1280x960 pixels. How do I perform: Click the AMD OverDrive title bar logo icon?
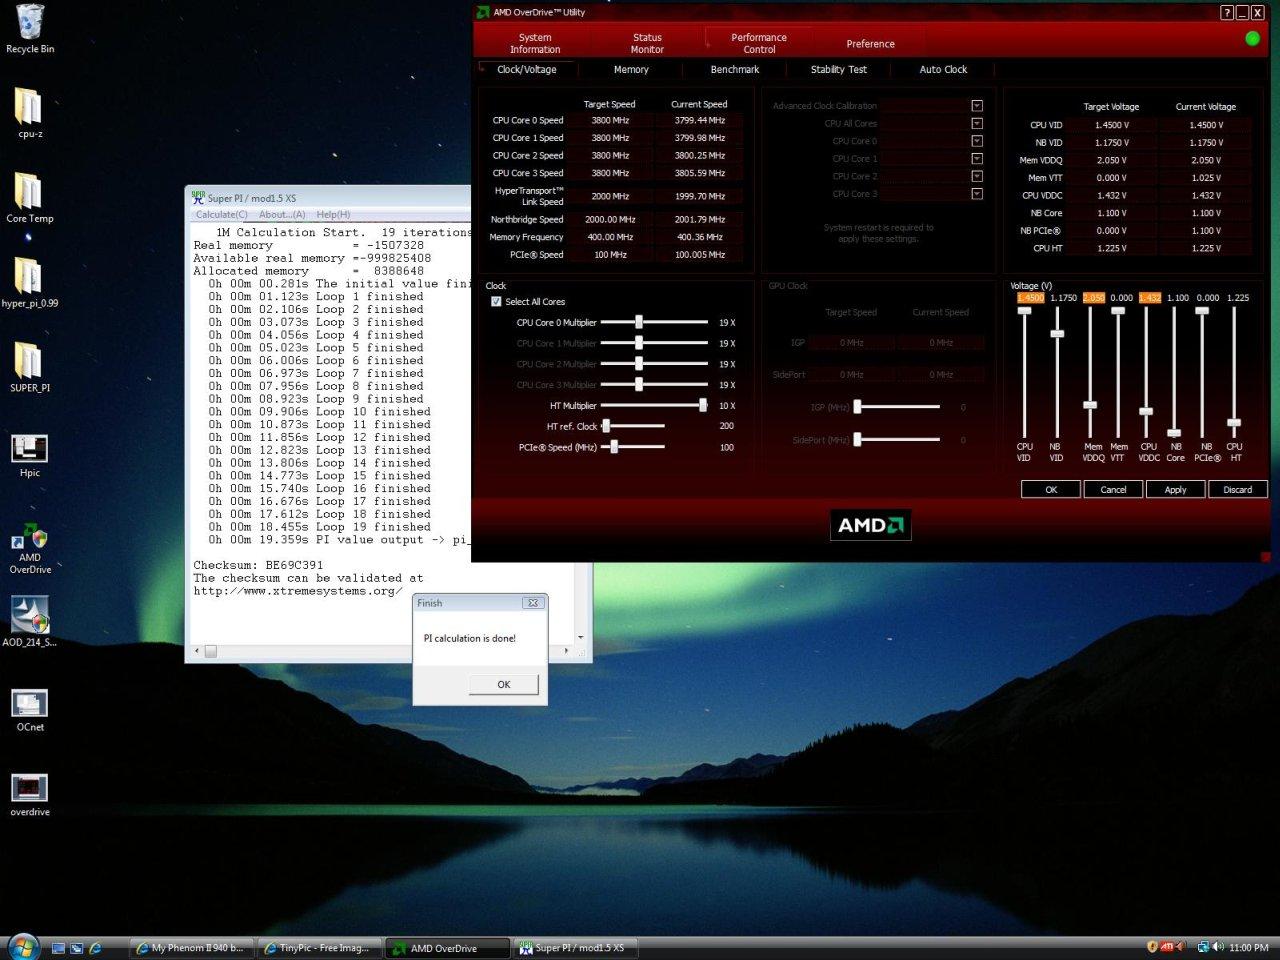(x=484, y=12)
